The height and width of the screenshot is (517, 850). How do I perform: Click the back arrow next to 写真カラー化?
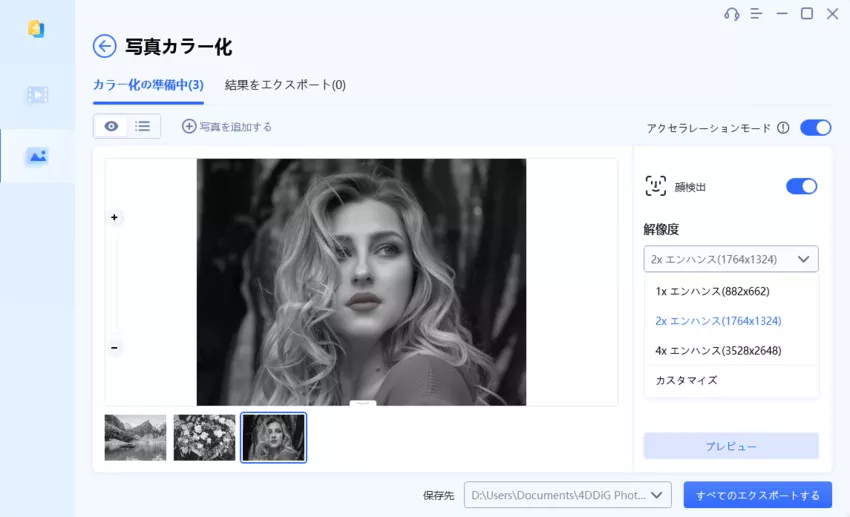(105, 47)
